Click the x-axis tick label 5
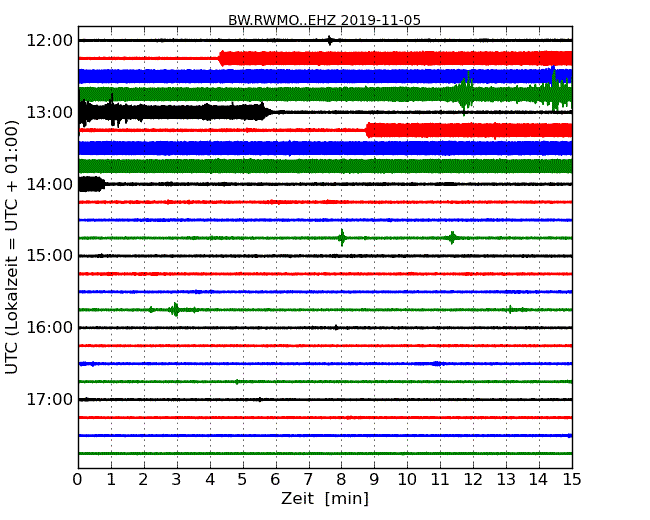This screenshot has height=520, width=650. coord(243,480)
